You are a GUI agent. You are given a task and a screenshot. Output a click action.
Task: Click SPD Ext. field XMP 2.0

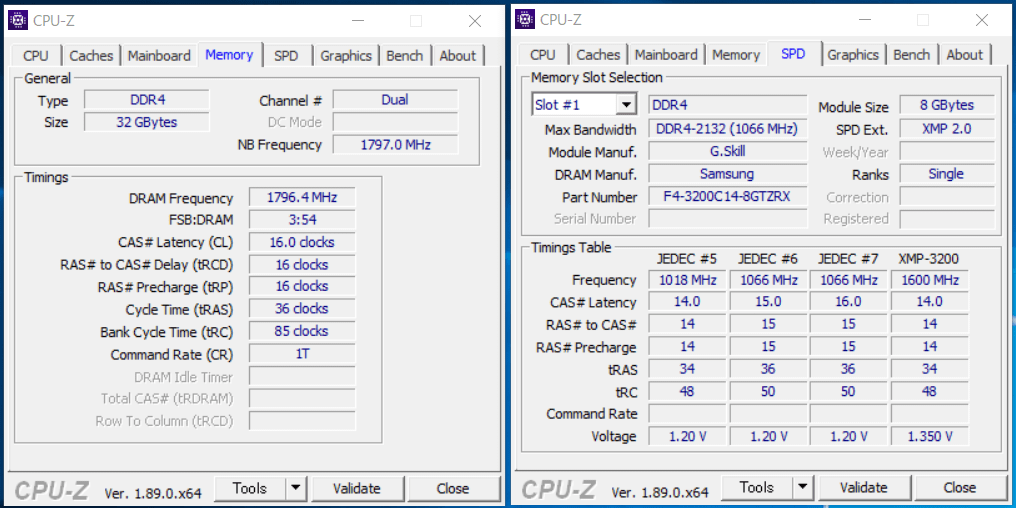(947, 128)
